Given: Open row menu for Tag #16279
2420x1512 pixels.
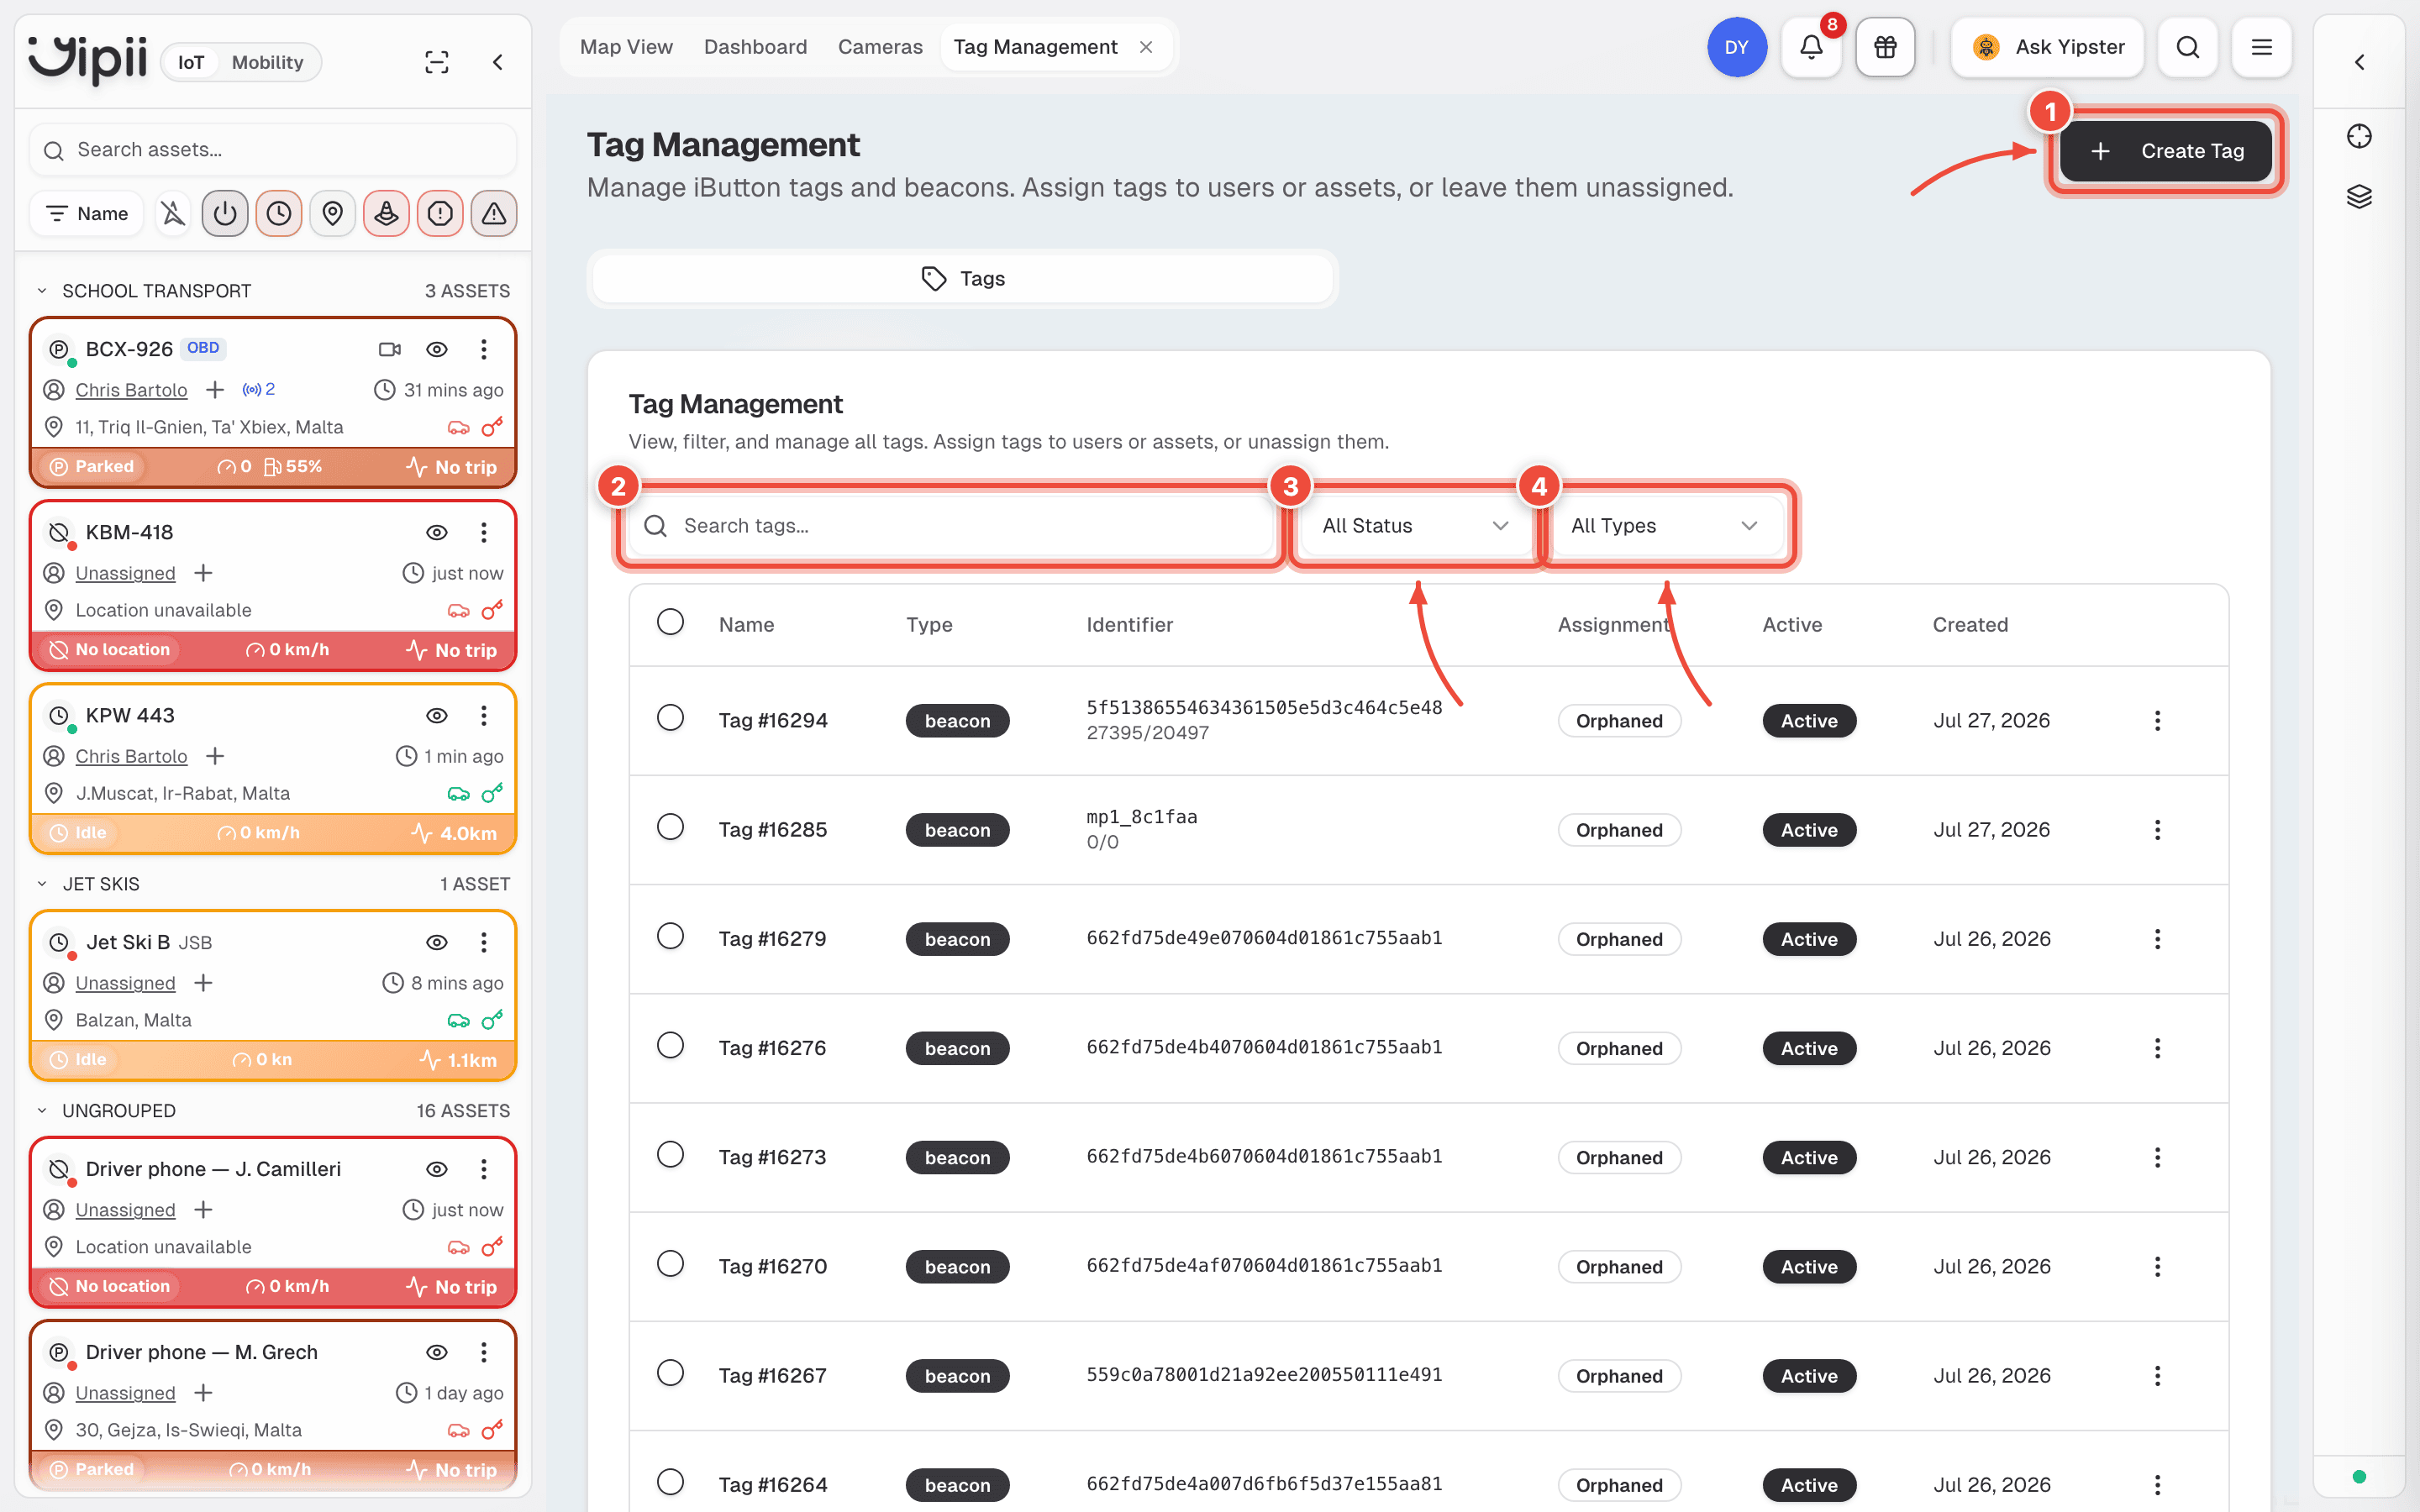Looking at the screenshot, I should 2157,938.
